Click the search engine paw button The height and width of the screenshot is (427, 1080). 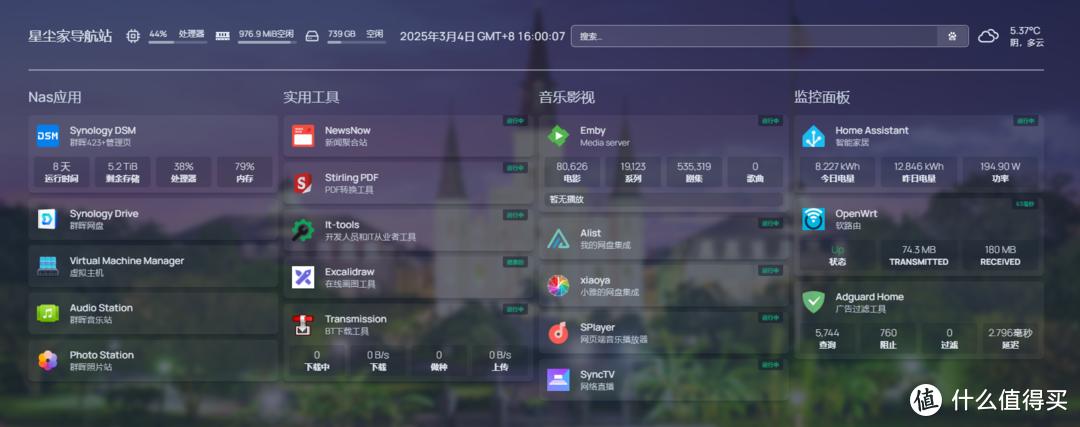[x=953, y=37]
